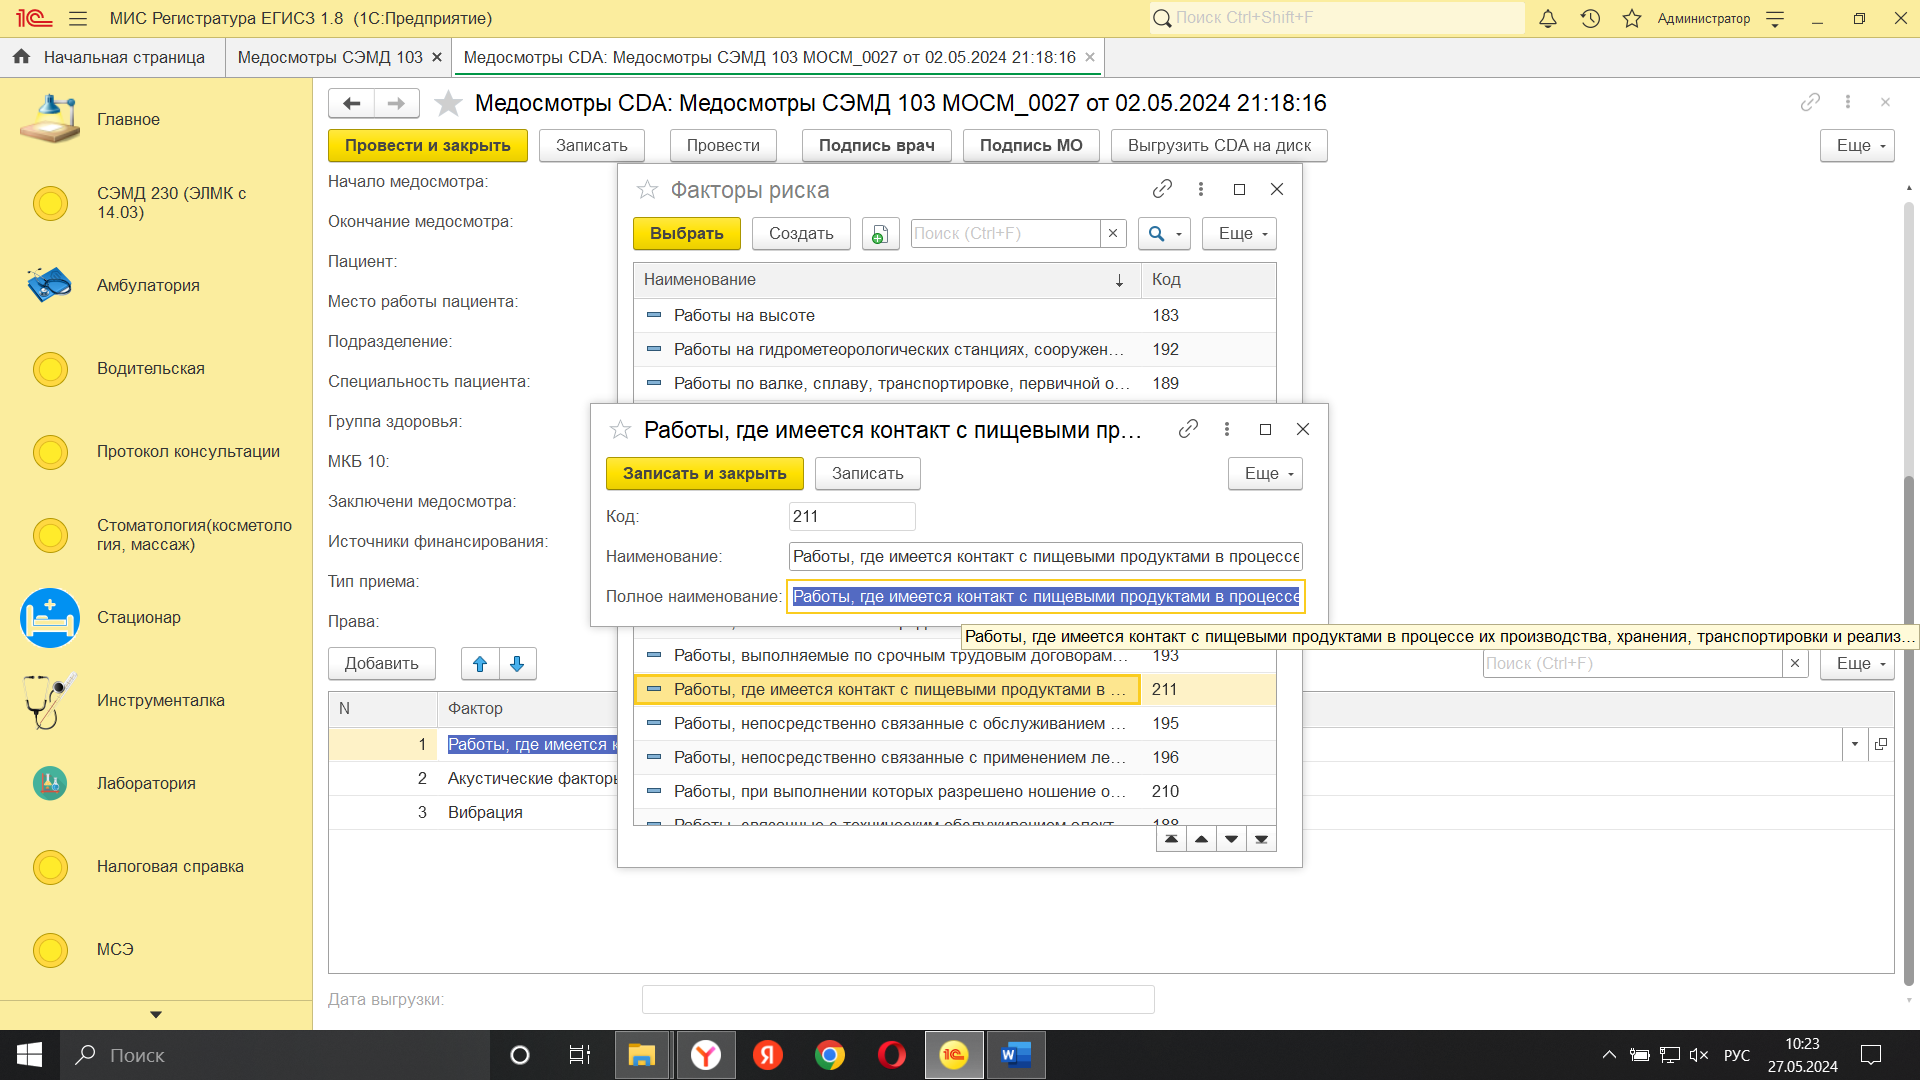Image resolution: width=1920 pixels, height=1080 pixels.
Task: Open the Главное section in sidebar
Action: [128, 119]
